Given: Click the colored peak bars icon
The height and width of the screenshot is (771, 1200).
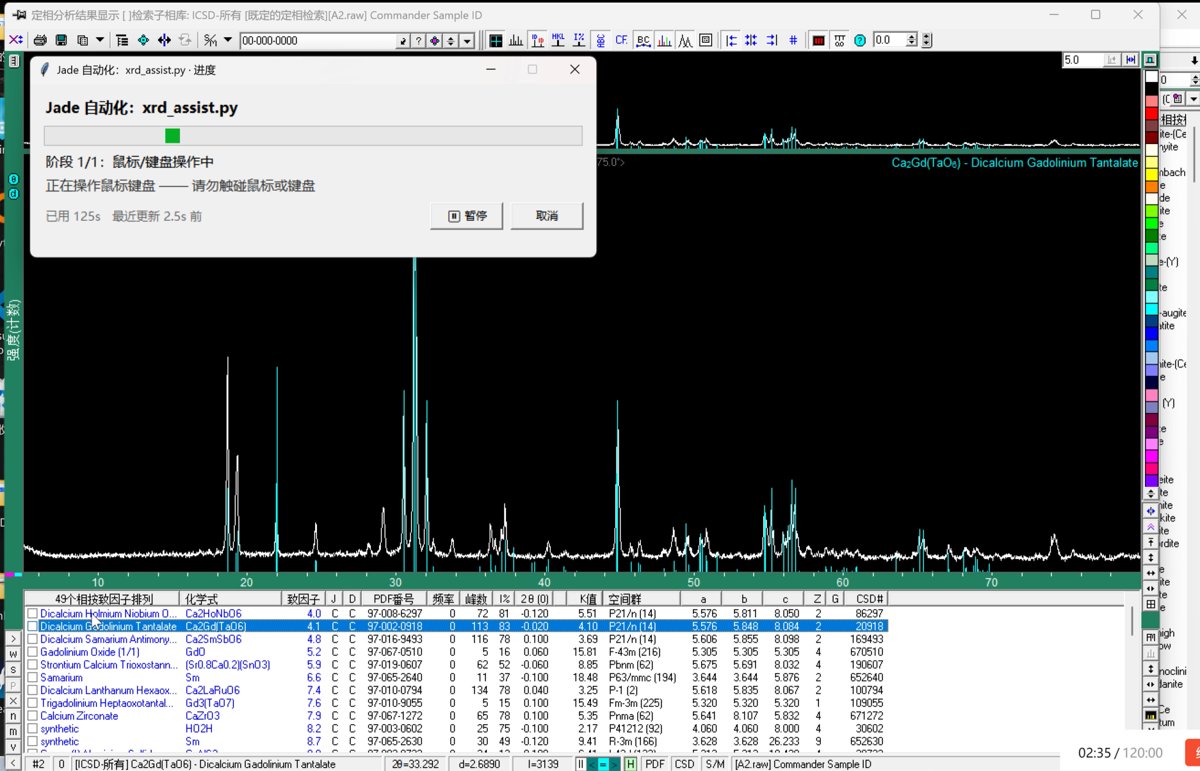Looking at the screenshot, I should coord(664,40).
